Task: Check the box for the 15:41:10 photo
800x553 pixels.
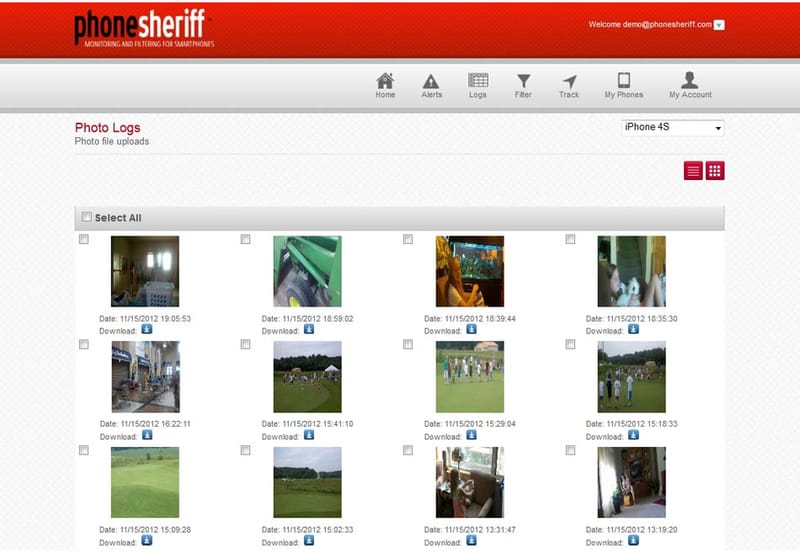Action: 245,345
